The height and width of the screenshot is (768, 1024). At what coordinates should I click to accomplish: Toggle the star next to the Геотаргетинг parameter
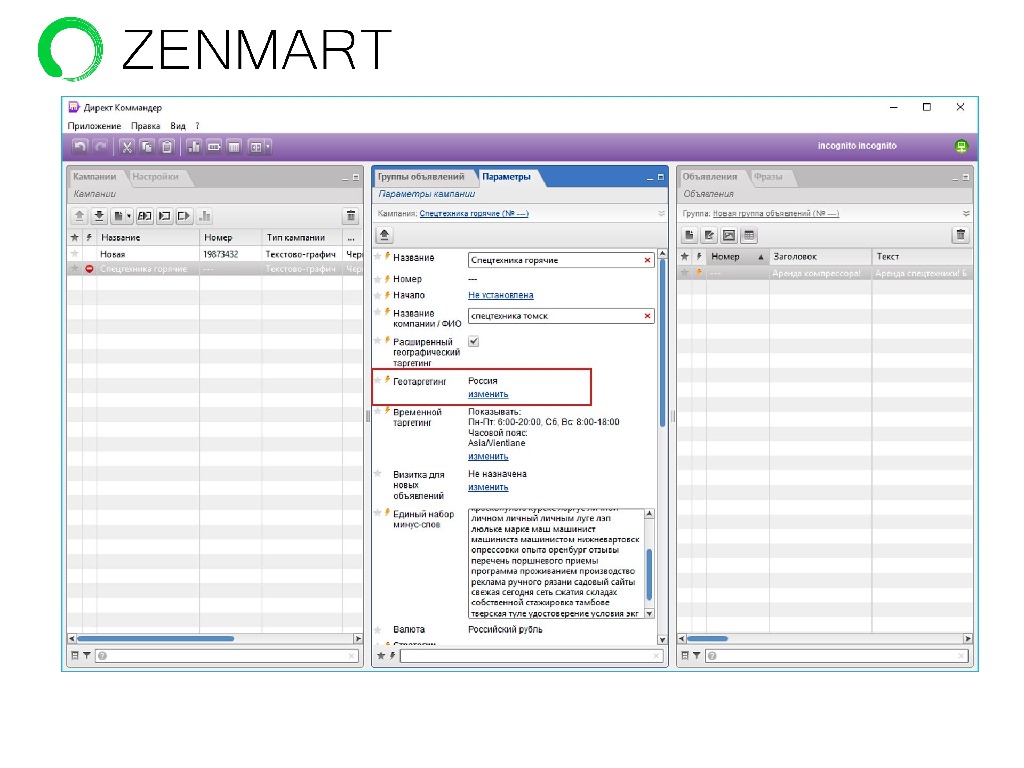pos(378,380)
